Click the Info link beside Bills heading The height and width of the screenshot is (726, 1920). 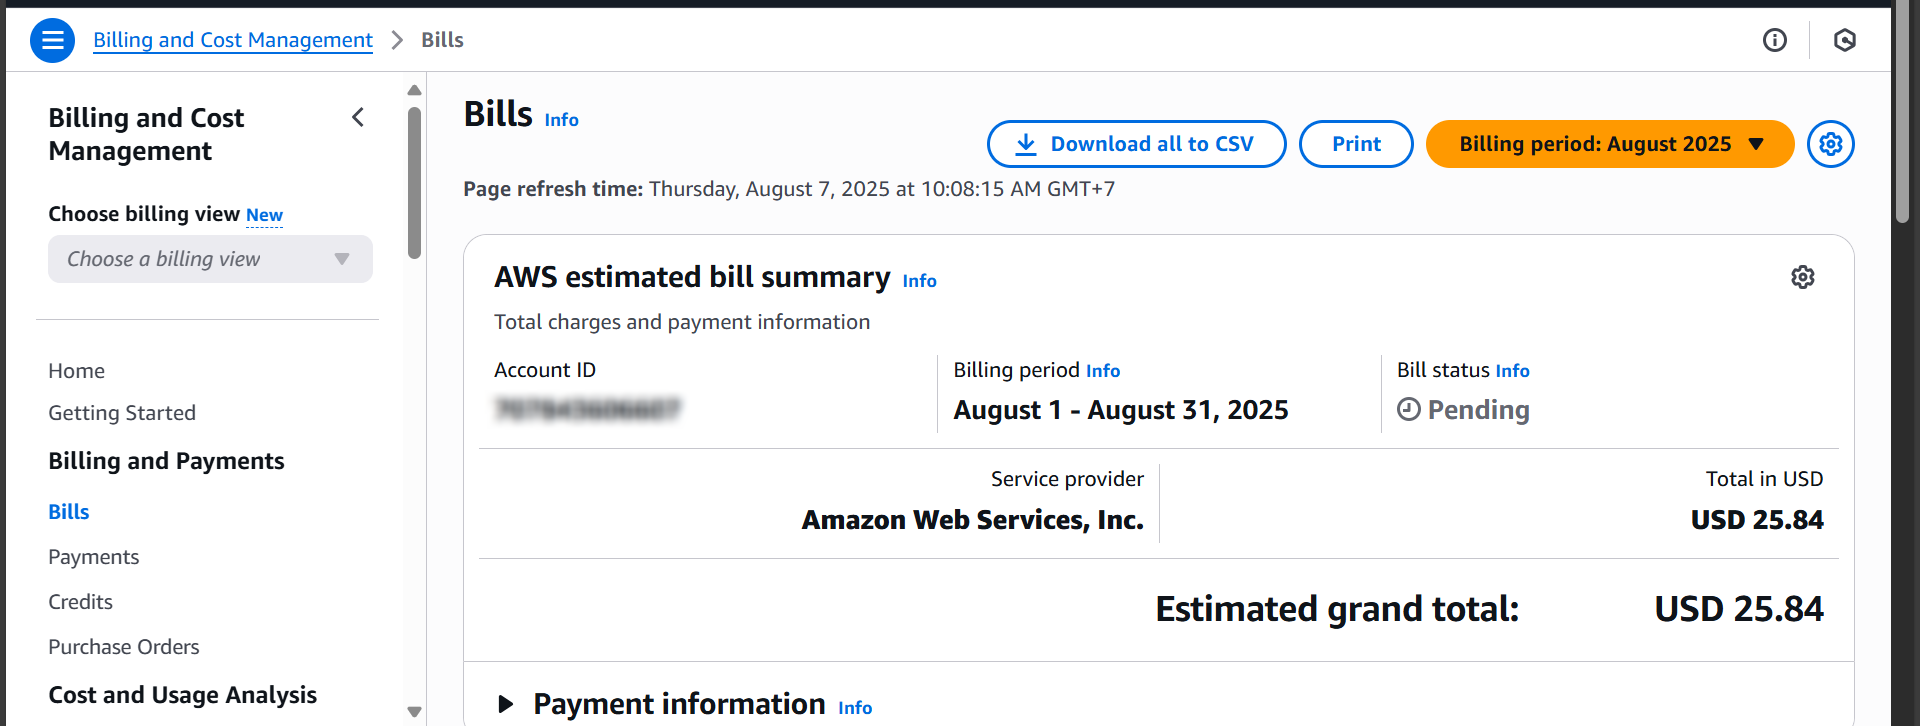point(561,119)
